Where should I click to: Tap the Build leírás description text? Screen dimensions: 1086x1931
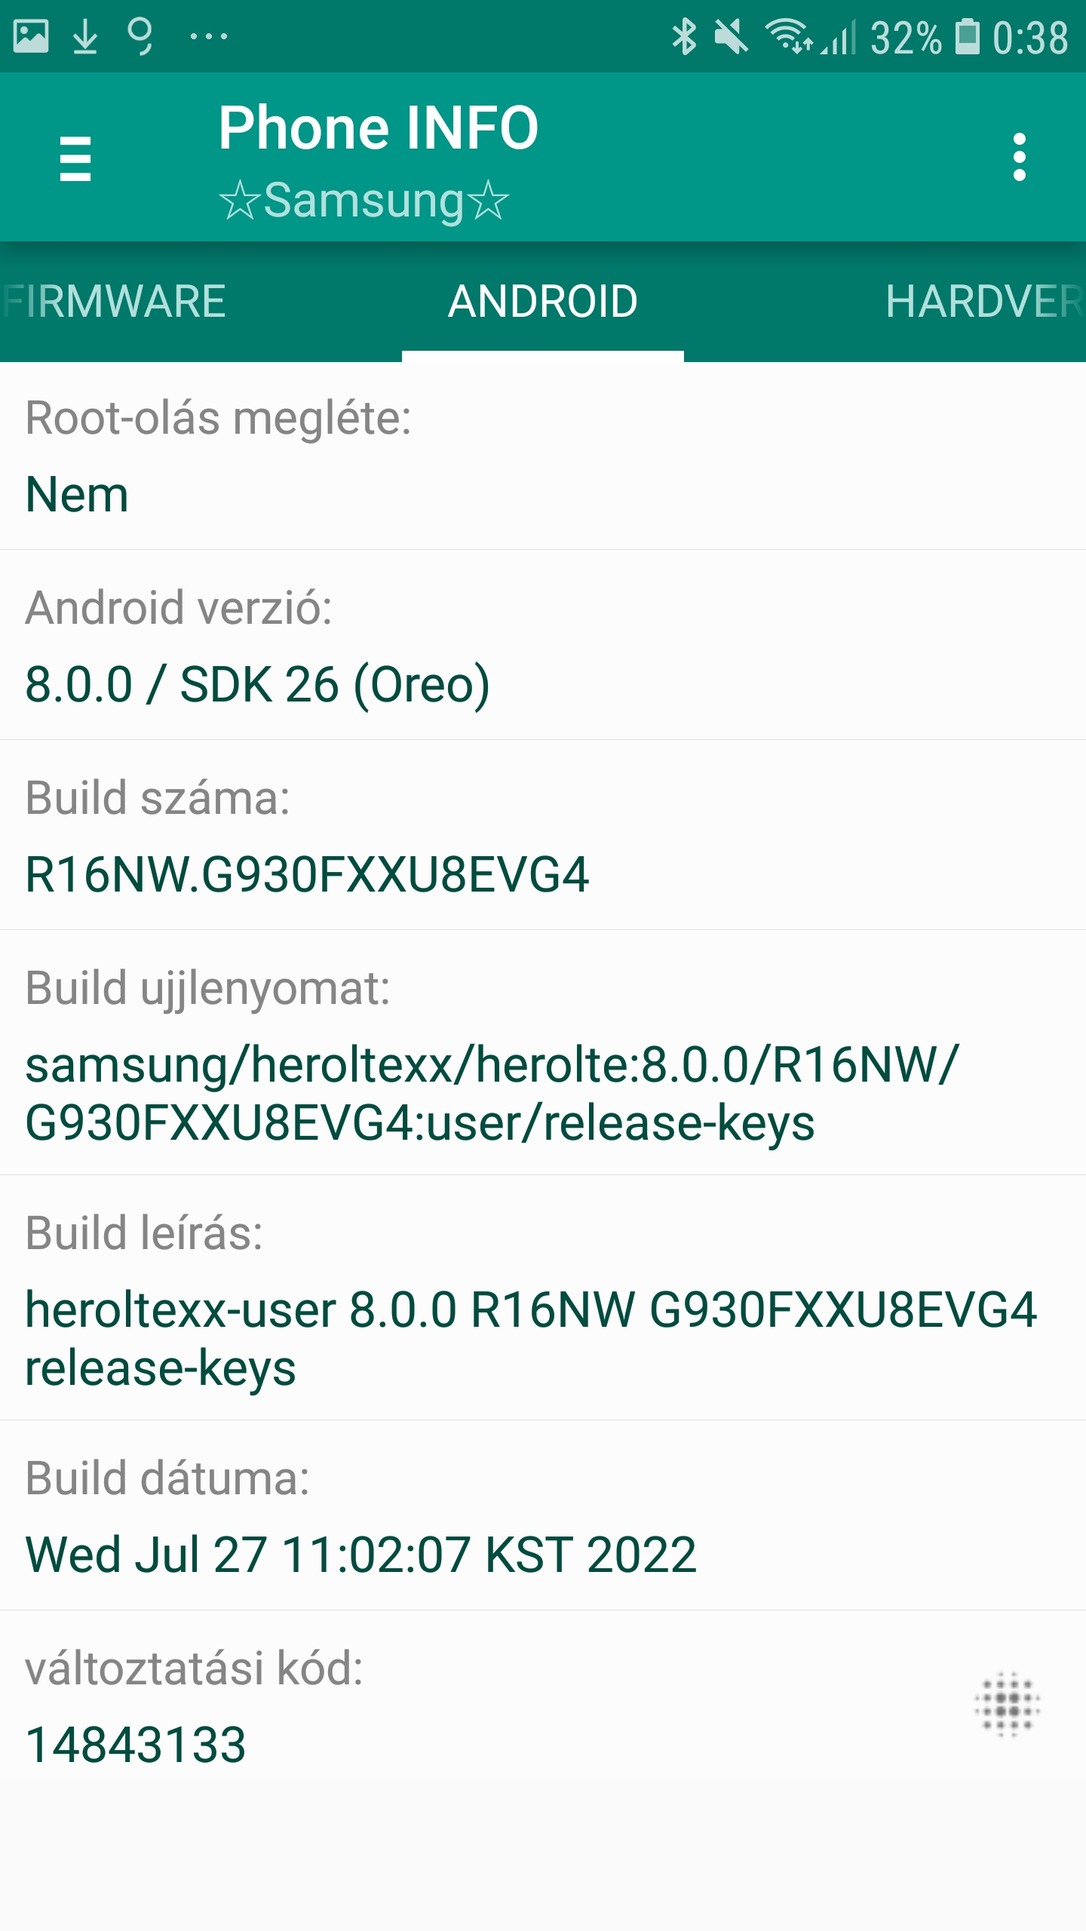pyautogui.click(x=530, y=1338)
